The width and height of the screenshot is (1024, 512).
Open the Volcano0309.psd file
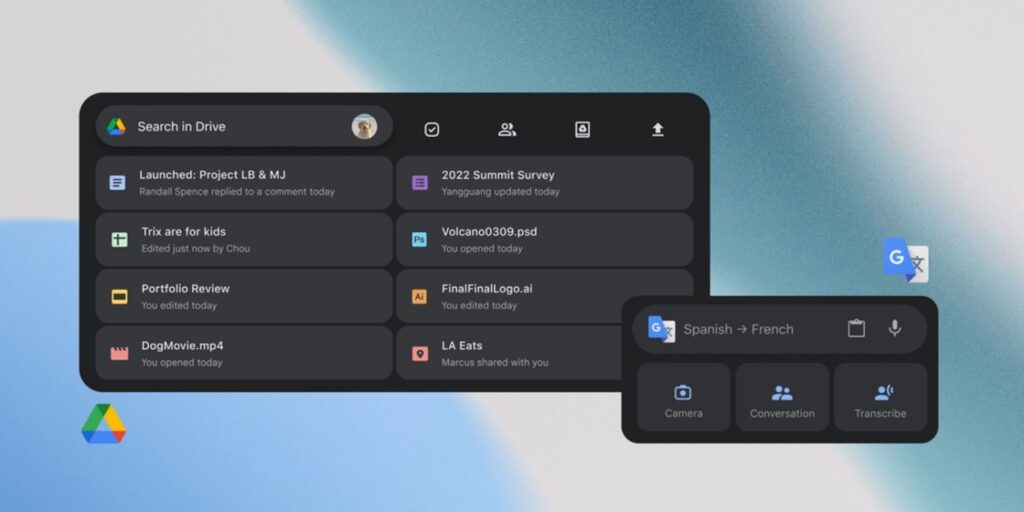coord(545,240)
